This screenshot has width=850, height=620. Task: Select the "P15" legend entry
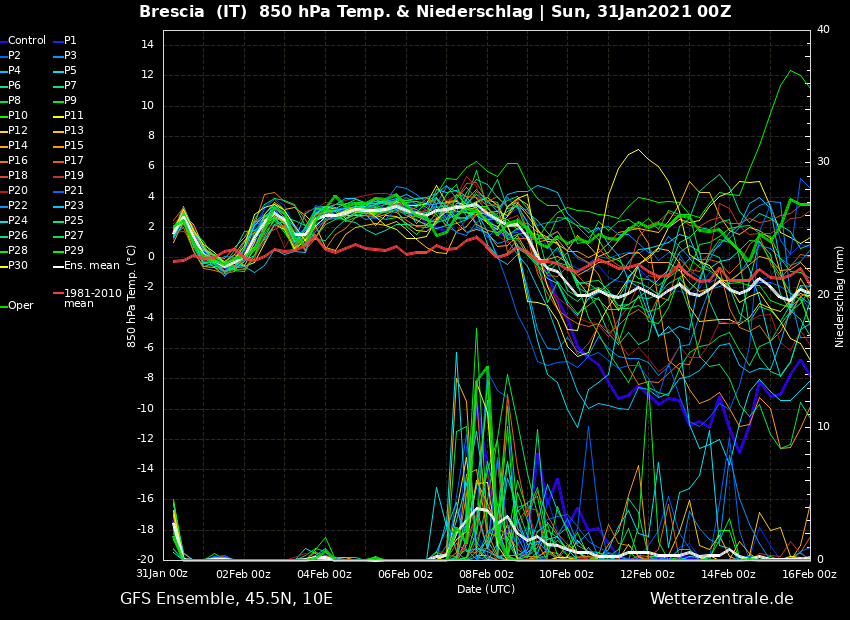(x=69, y=145)
